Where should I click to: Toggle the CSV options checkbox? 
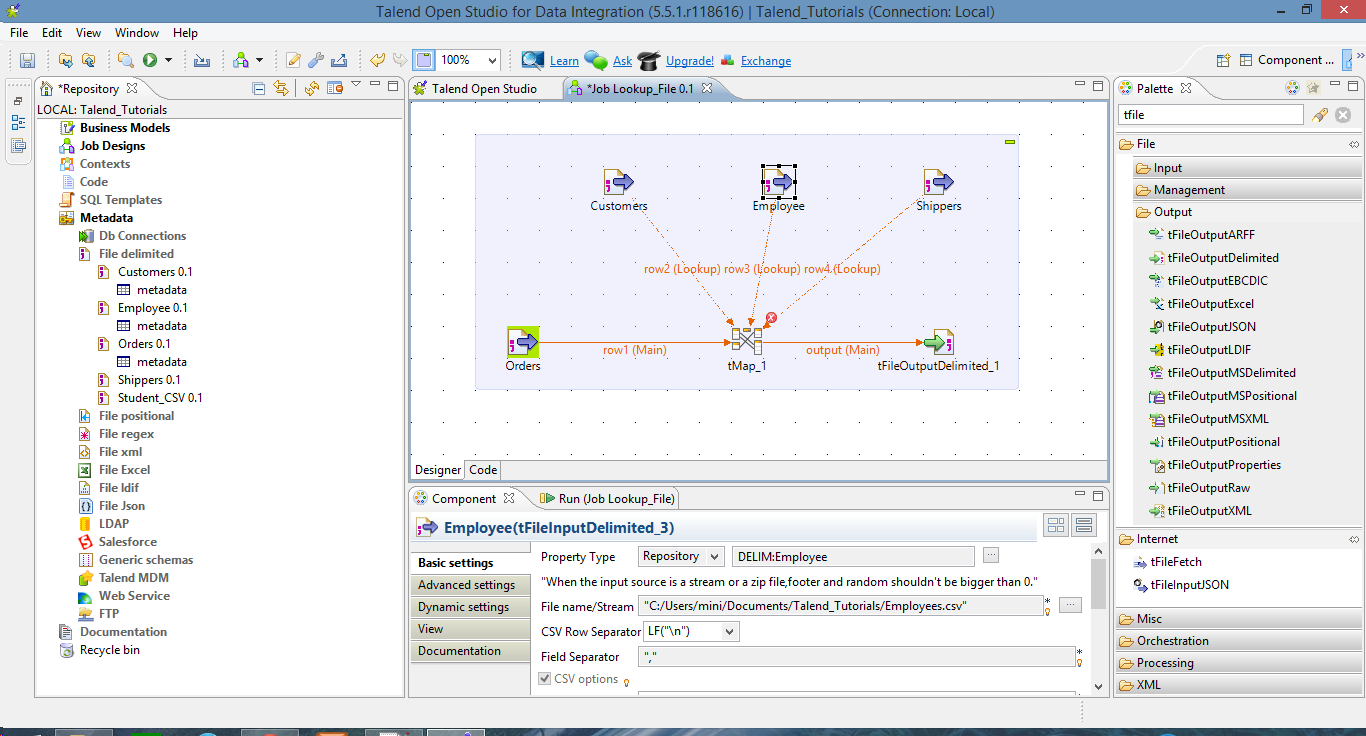[x=545, y=679]
